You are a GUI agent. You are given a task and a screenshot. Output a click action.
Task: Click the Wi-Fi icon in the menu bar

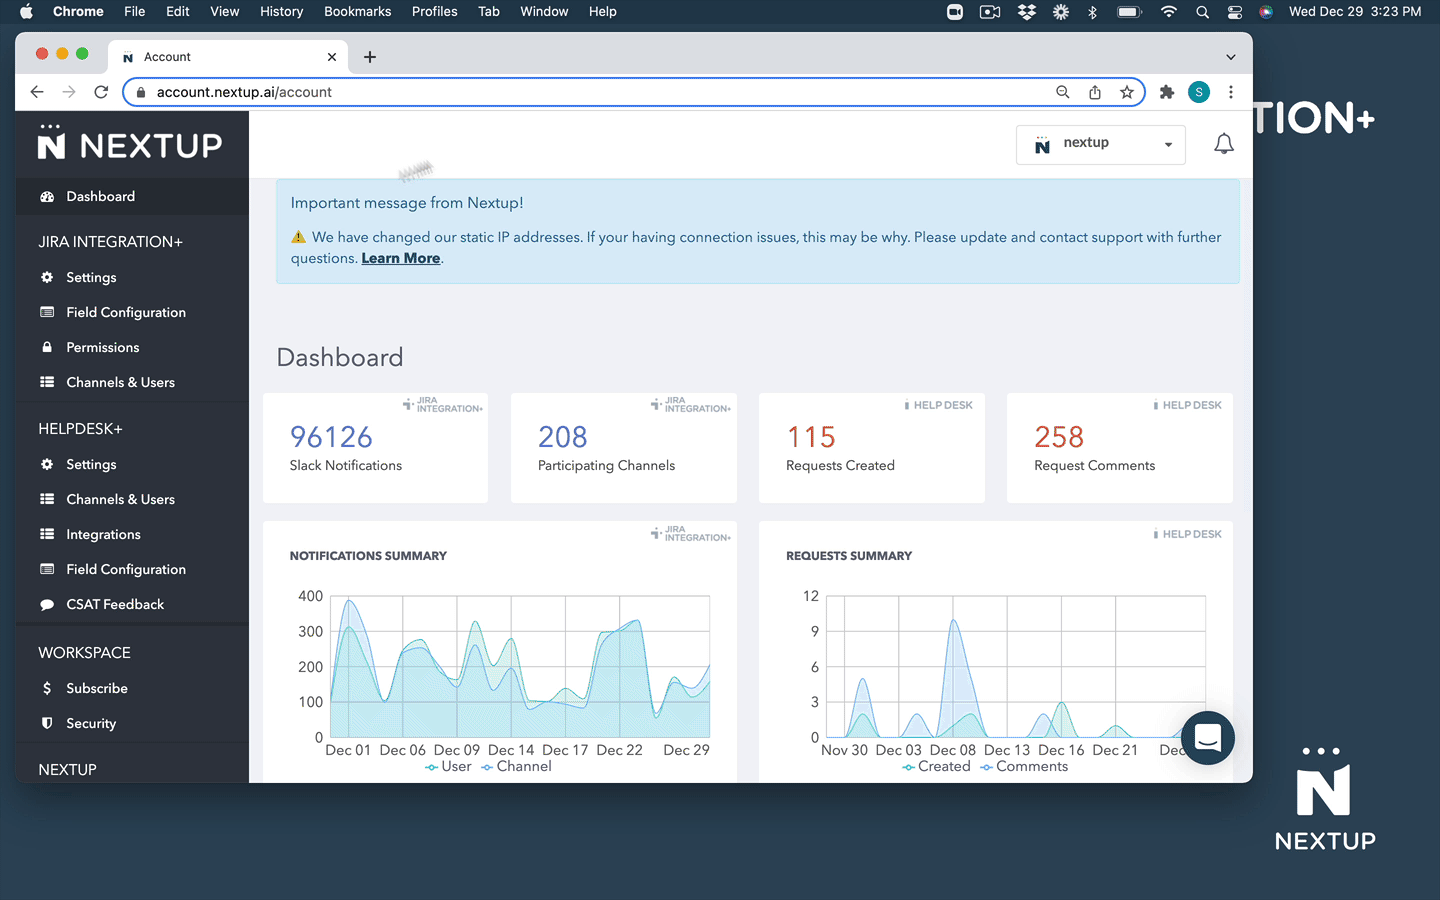1169,11
